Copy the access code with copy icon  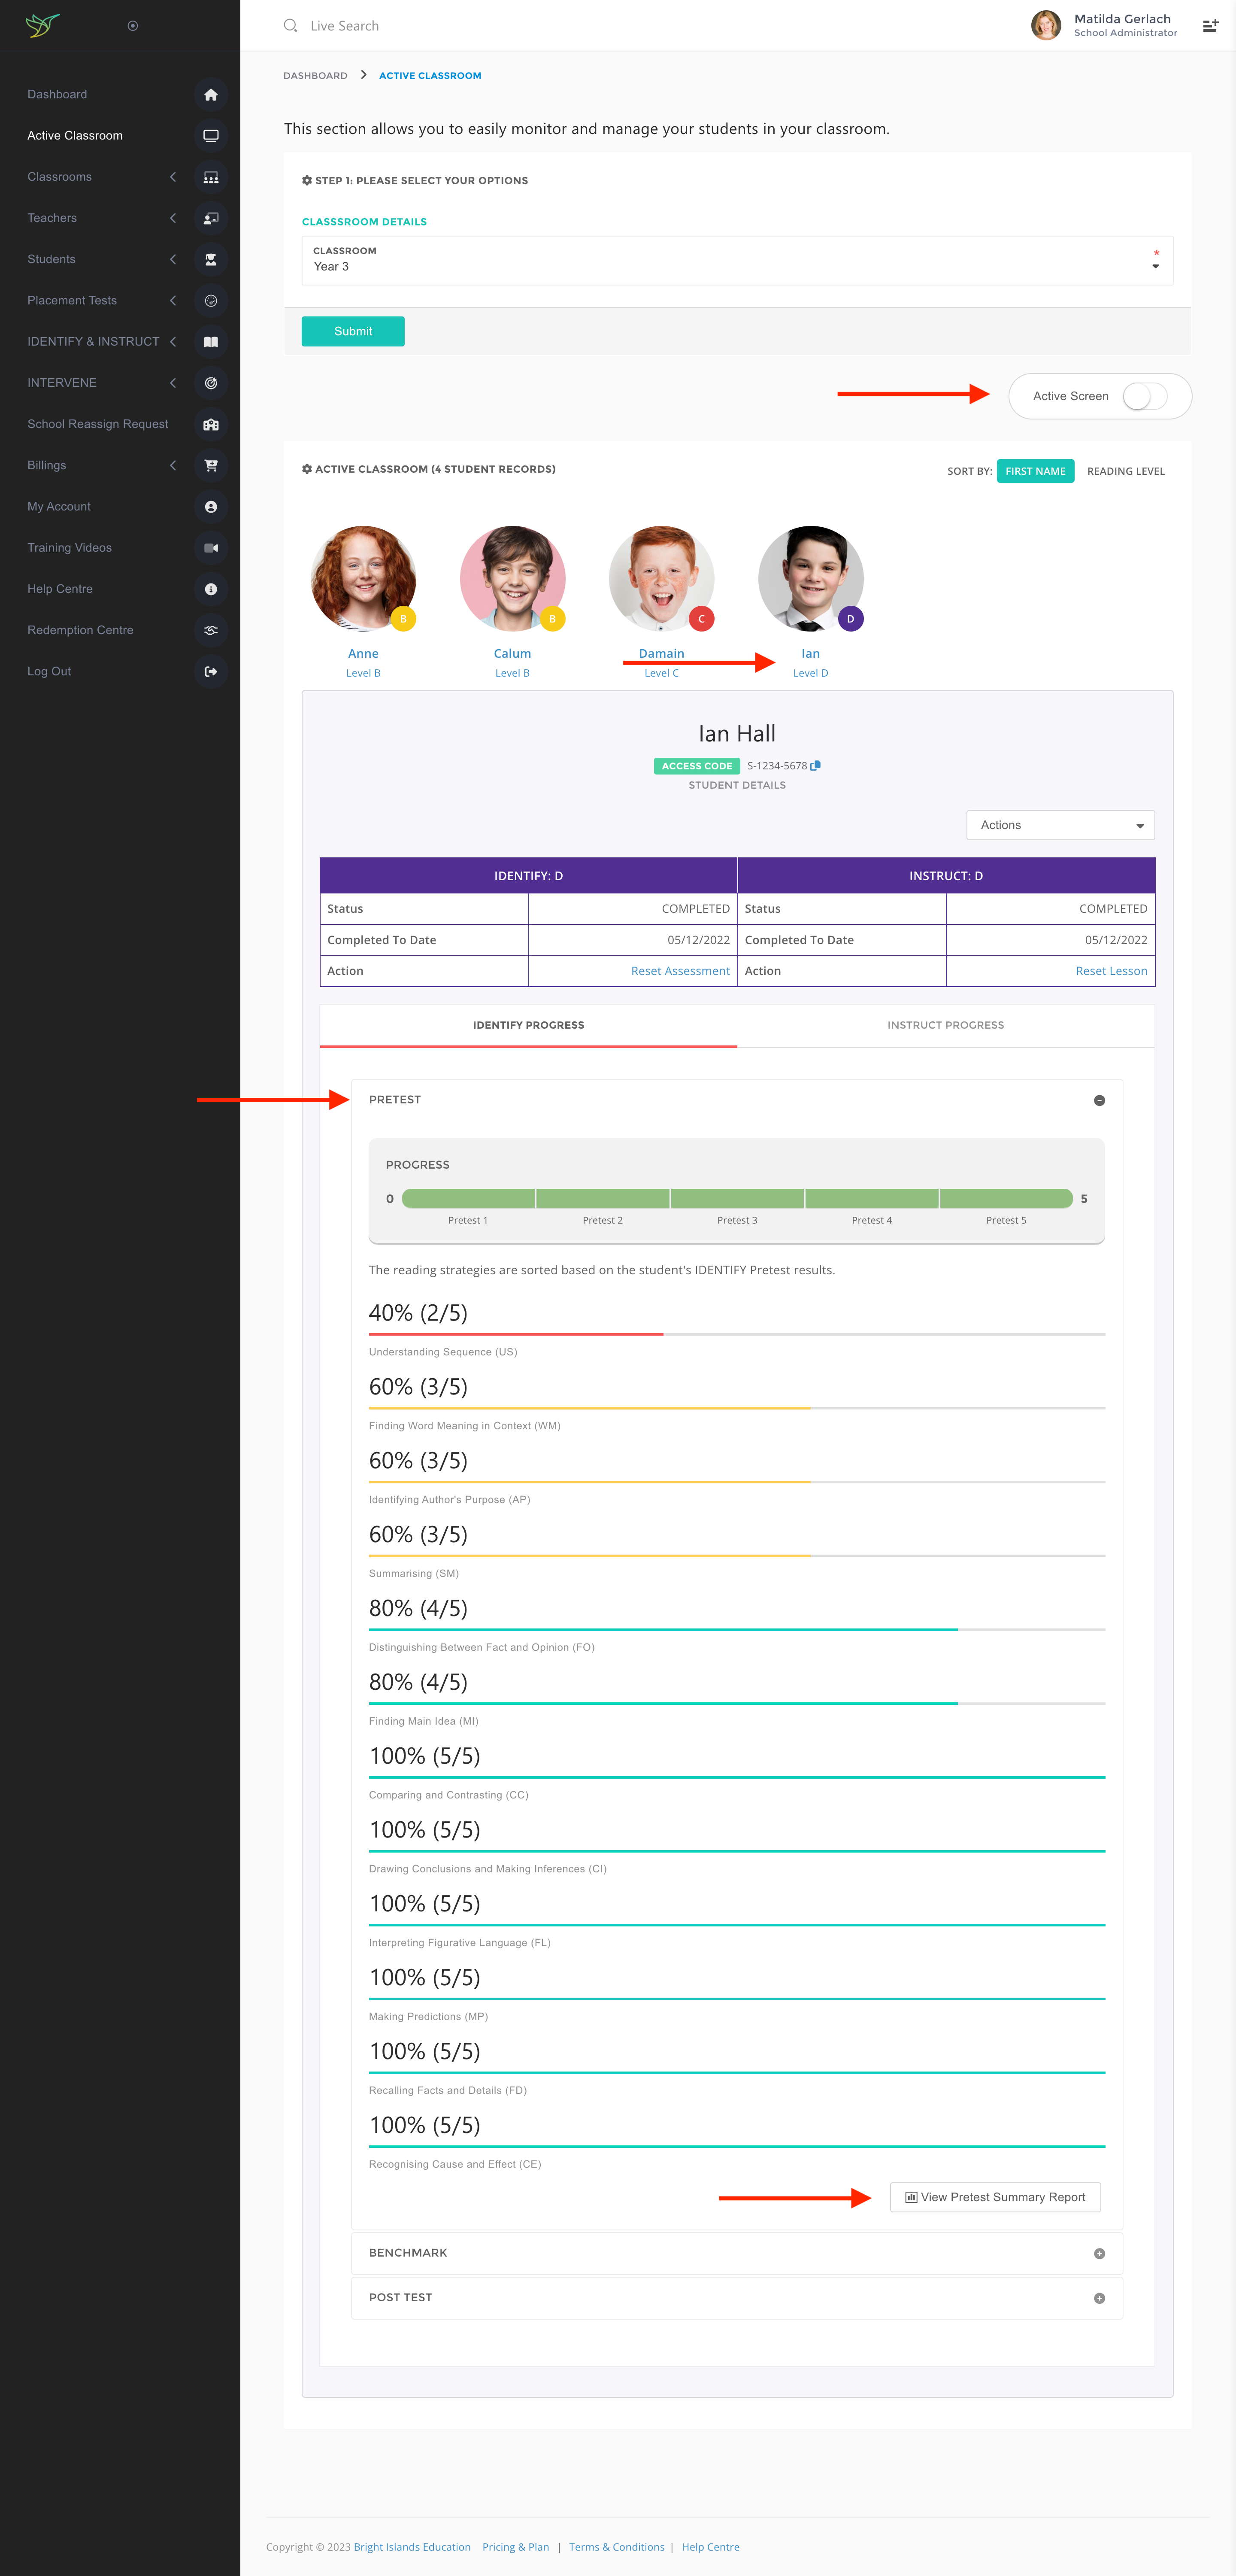click(815, 766)
